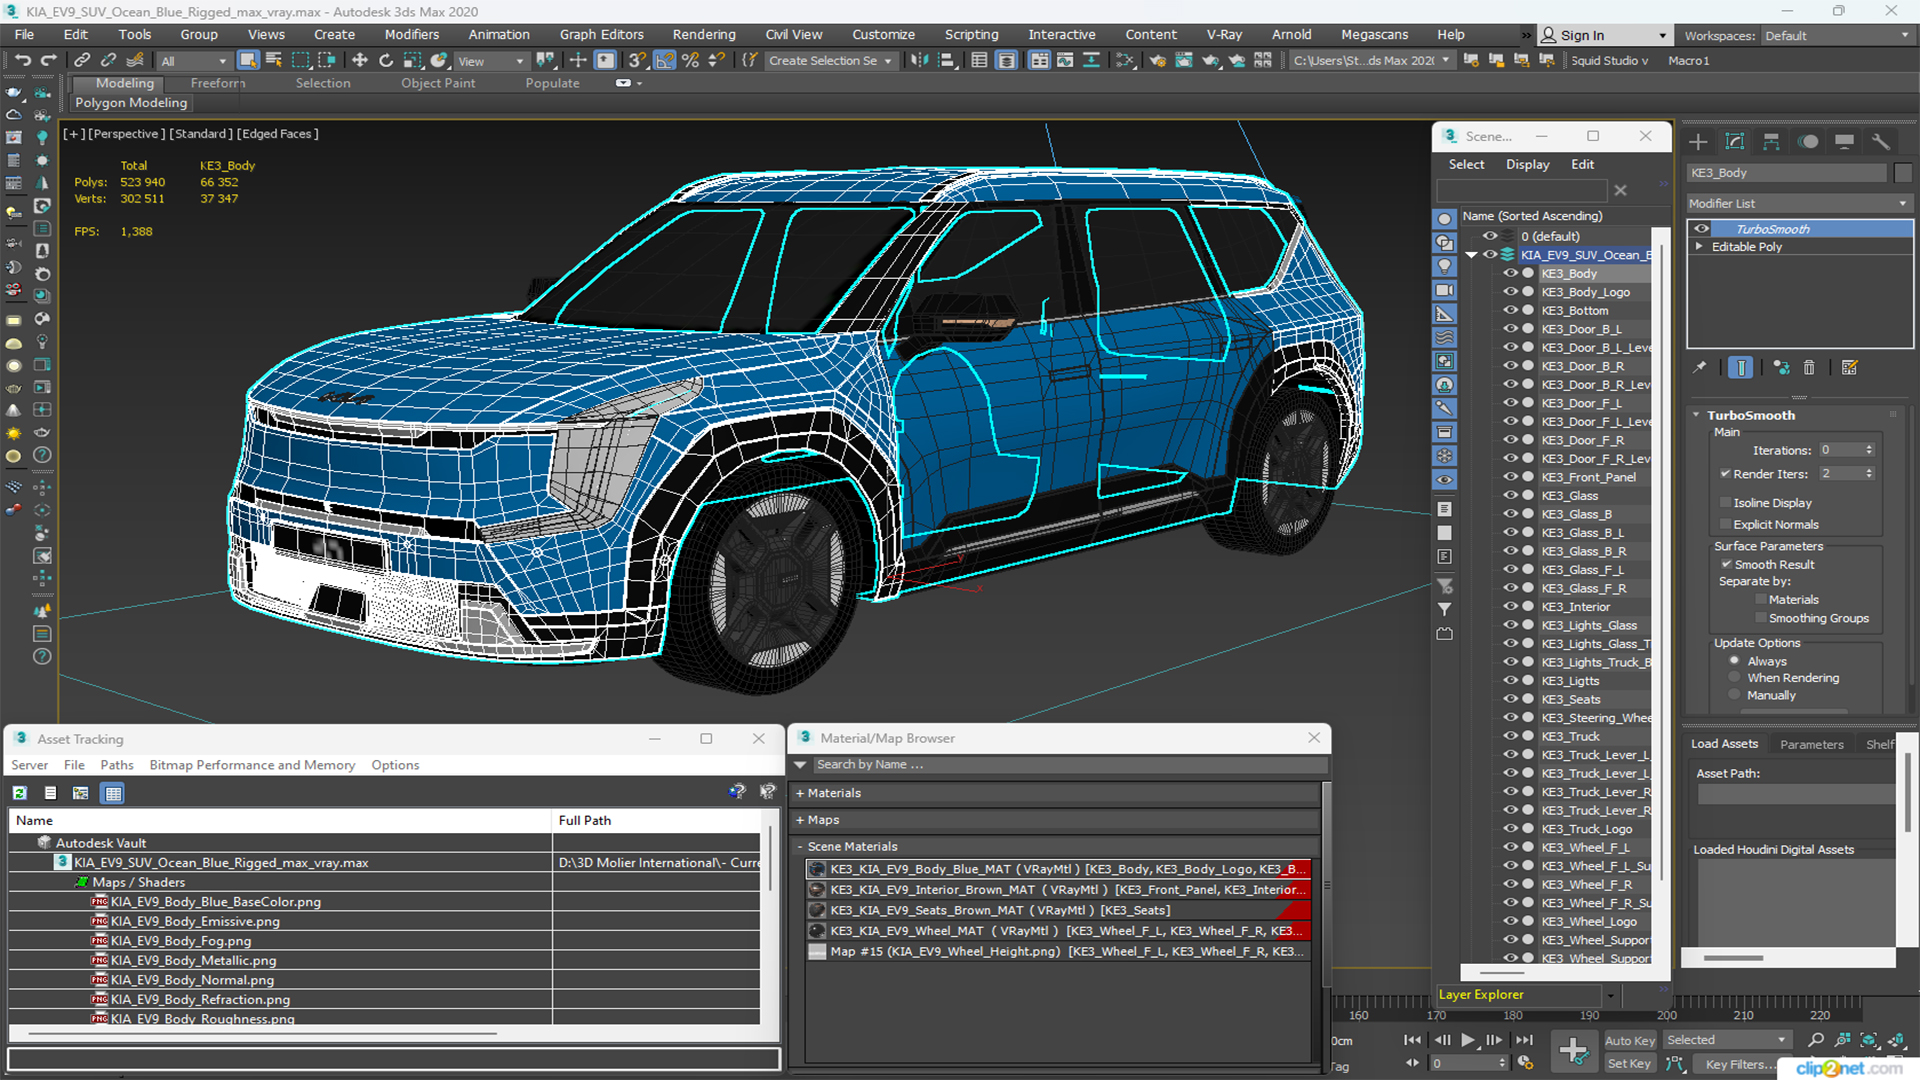Open the Render Setup teapot icon
Viewport: 1920px width, 1080px height.
pos(1158,61)
